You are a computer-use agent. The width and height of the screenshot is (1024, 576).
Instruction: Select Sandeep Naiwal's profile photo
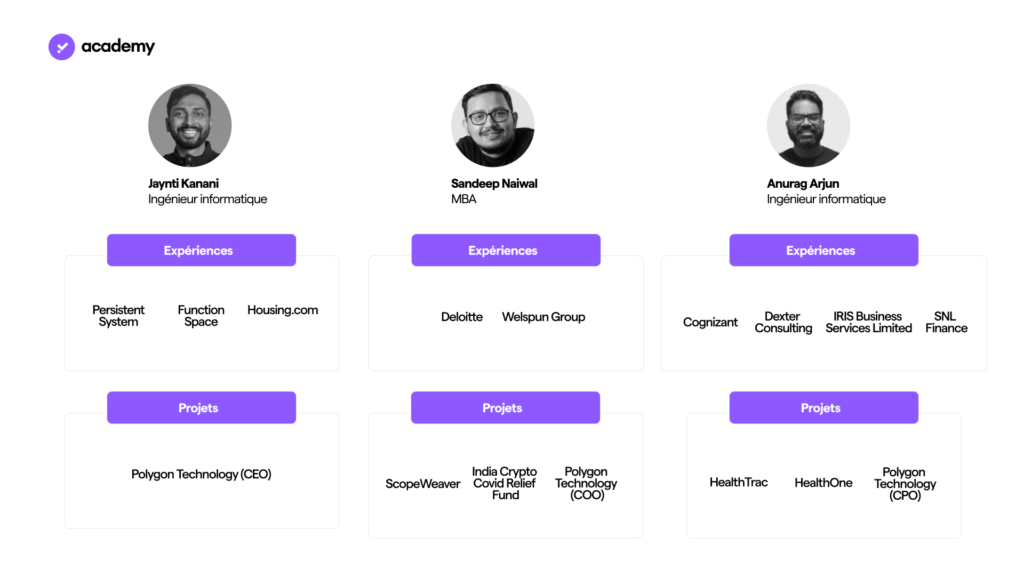tap(493, 125)
